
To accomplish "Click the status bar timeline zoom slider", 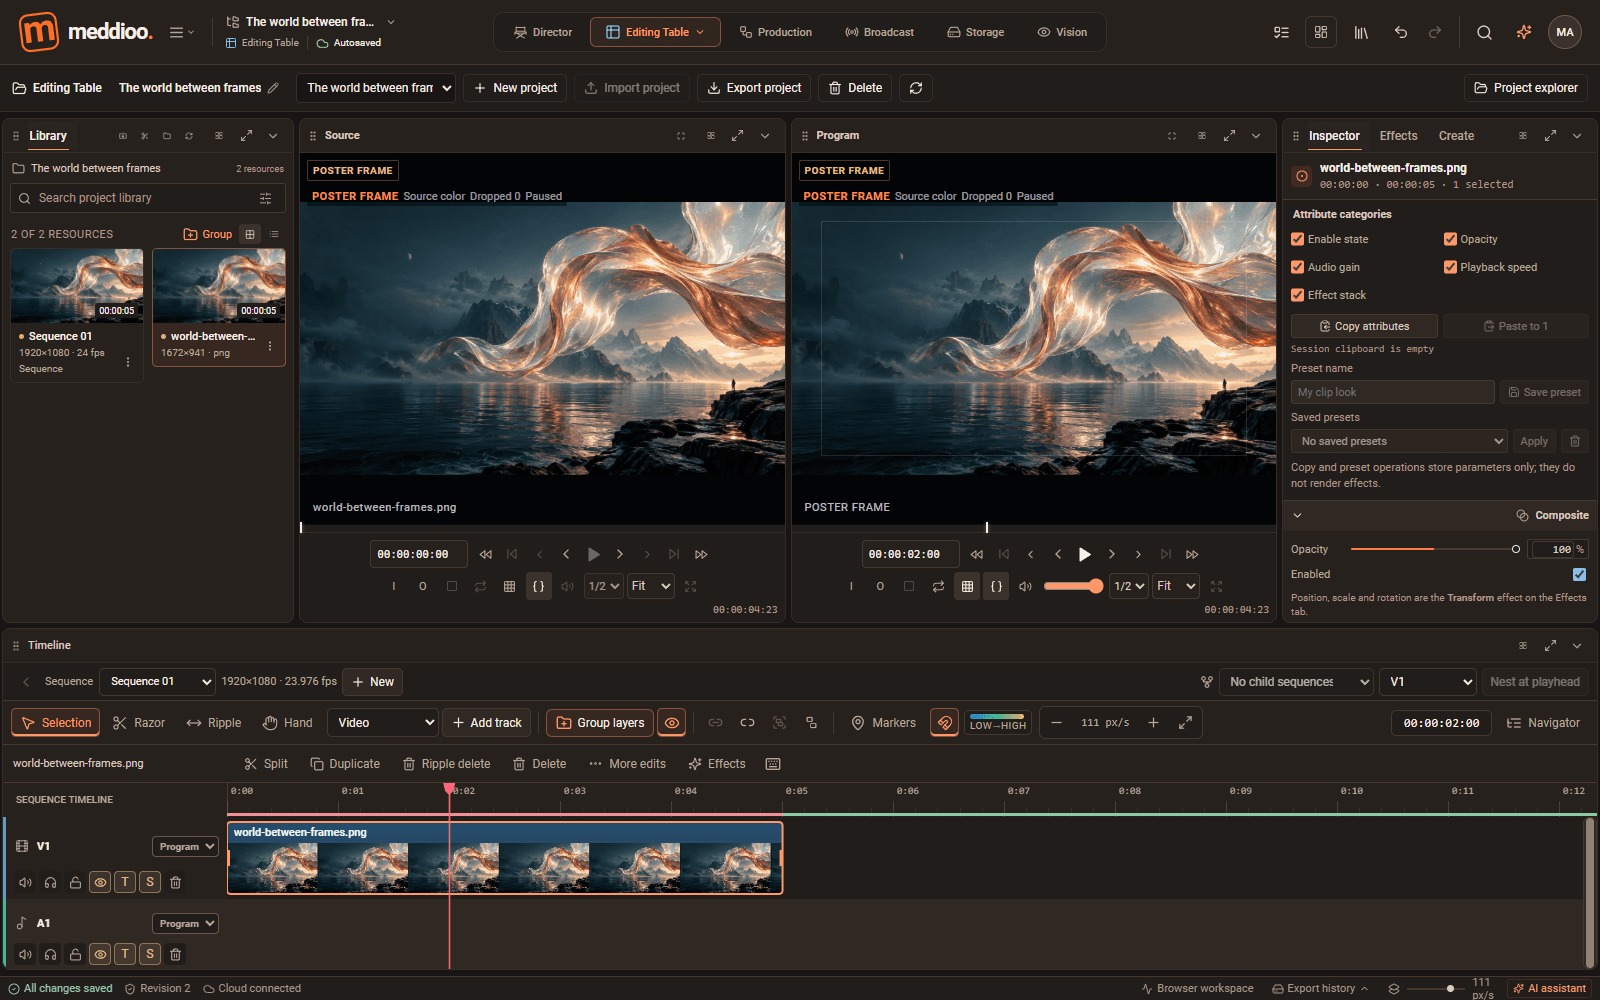I will tap(1436, 989).
